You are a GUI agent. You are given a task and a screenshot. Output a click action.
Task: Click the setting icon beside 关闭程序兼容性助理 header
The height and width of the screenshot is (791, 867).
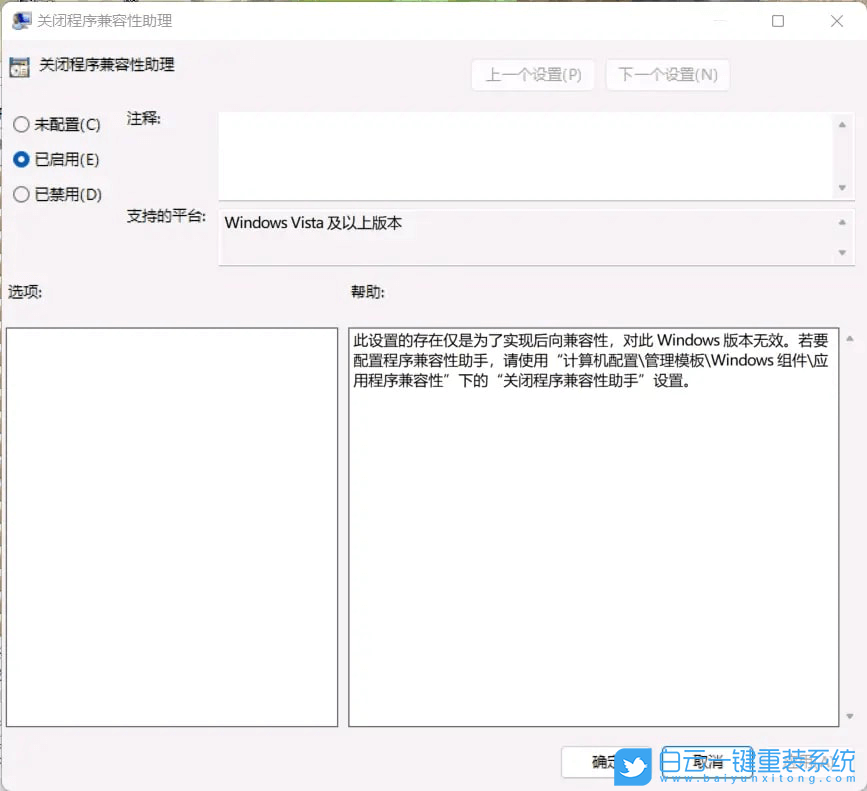coord(20,66)
